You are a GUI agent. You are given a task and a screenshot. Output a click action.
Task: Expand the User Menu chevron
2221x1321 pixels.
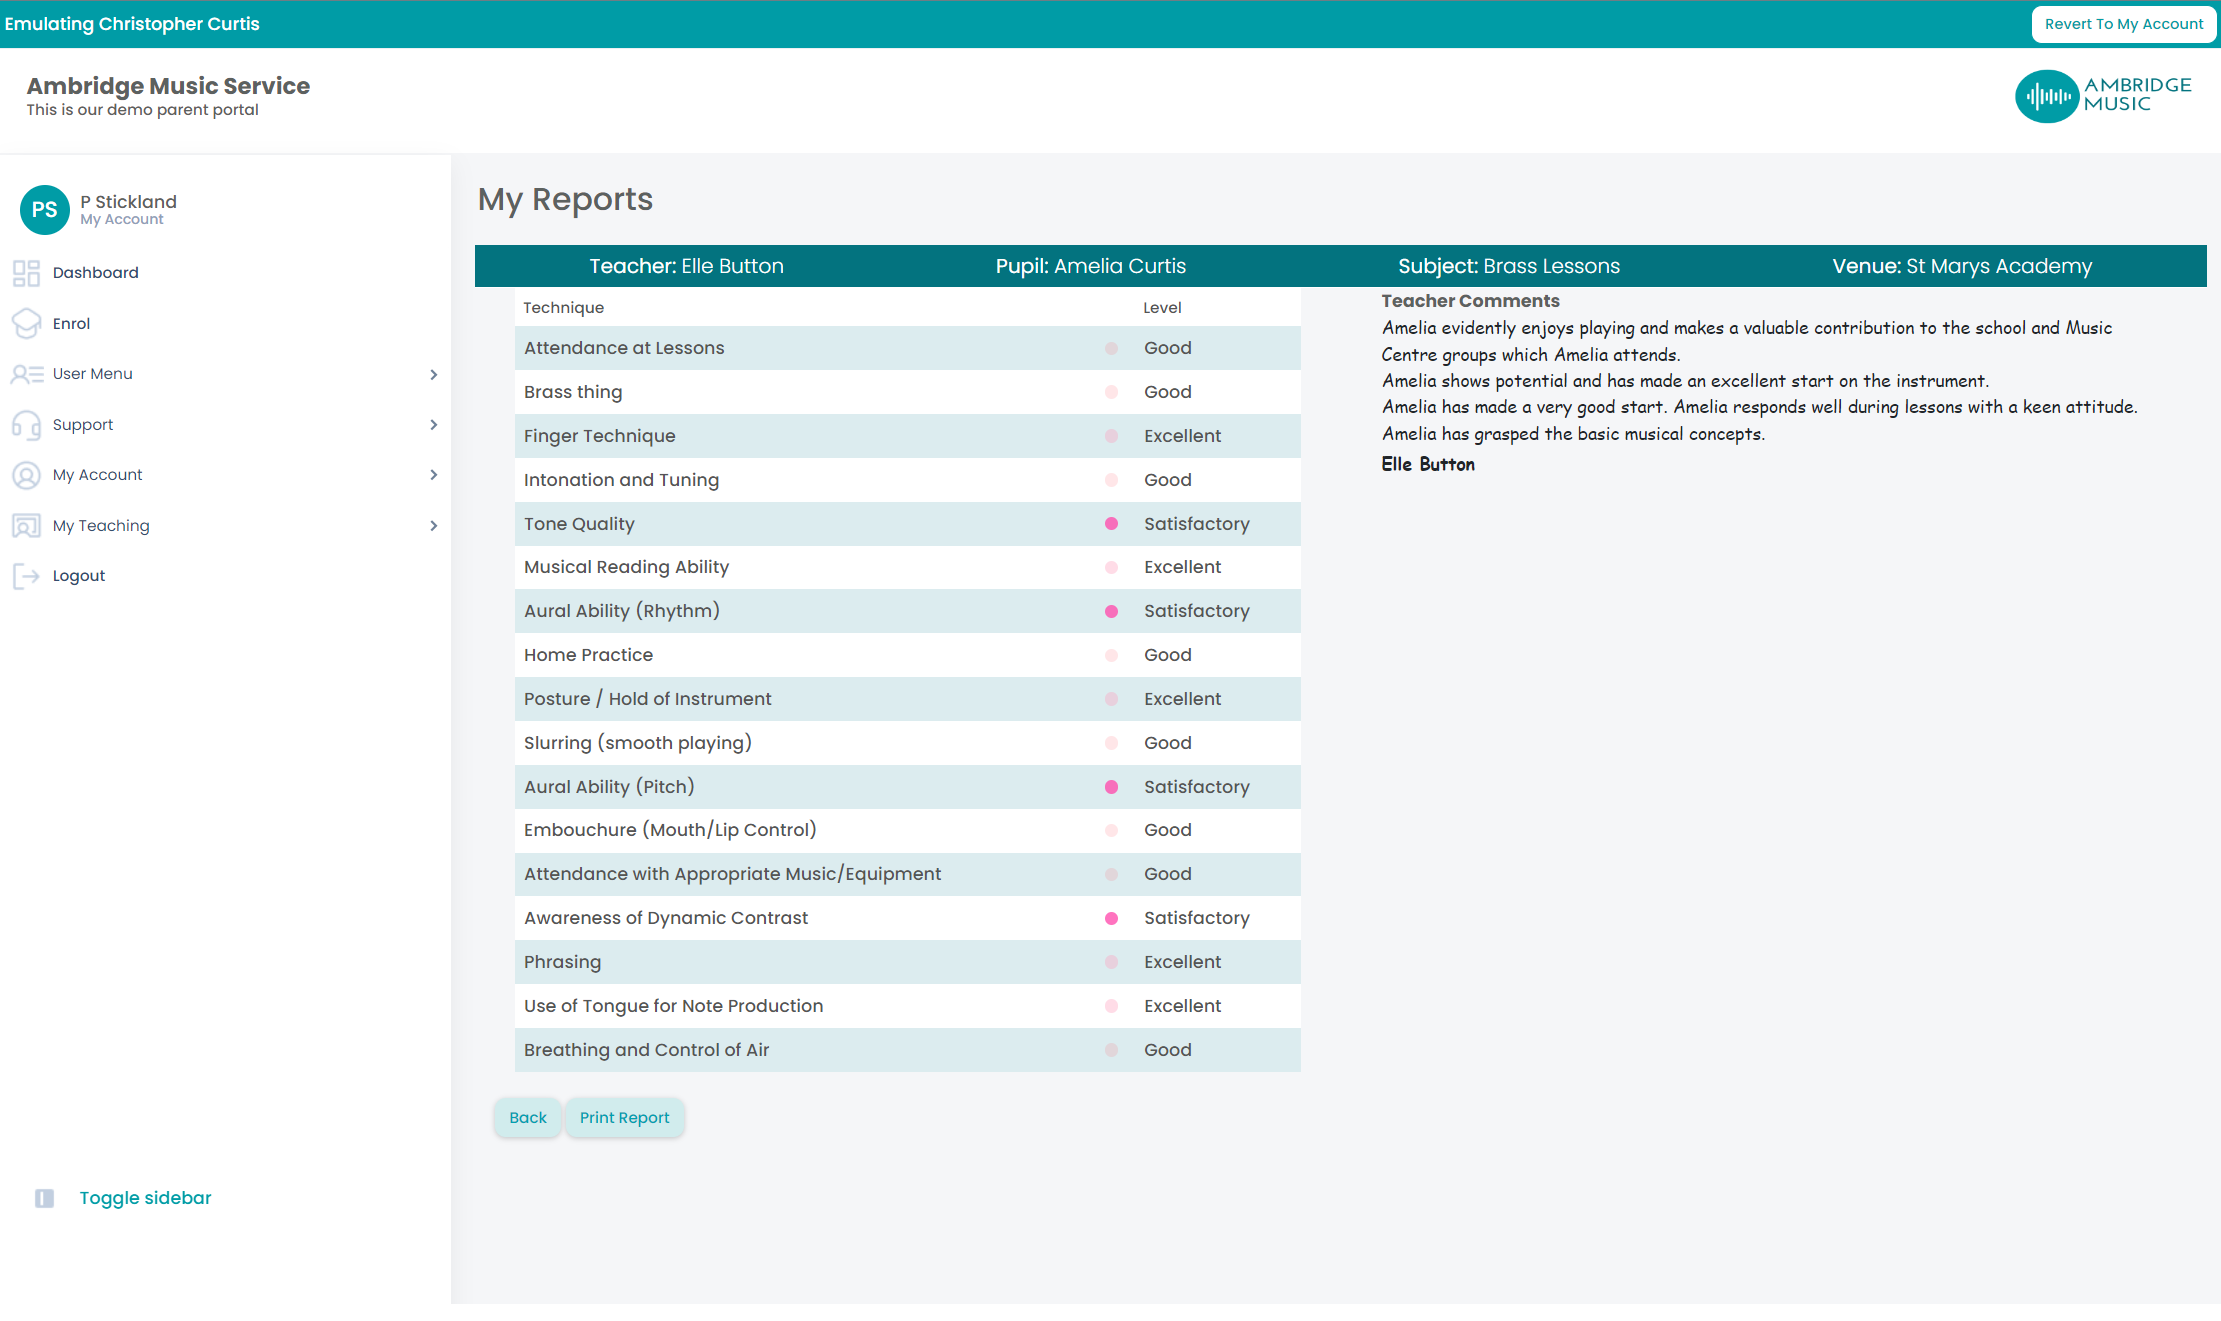433,375
